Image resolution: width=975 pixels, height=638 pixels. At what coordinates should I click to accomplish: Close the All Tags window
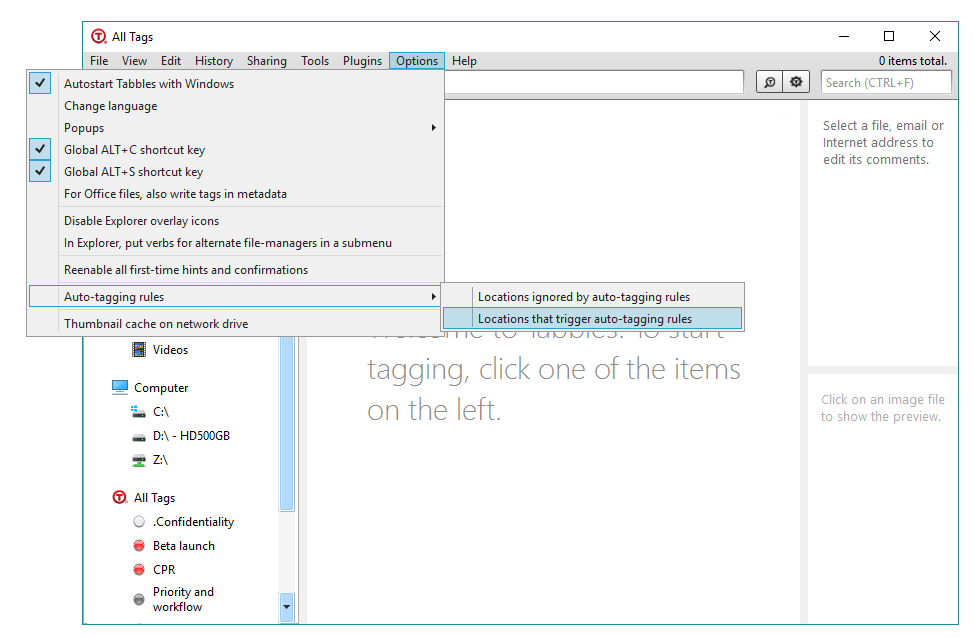935,37
